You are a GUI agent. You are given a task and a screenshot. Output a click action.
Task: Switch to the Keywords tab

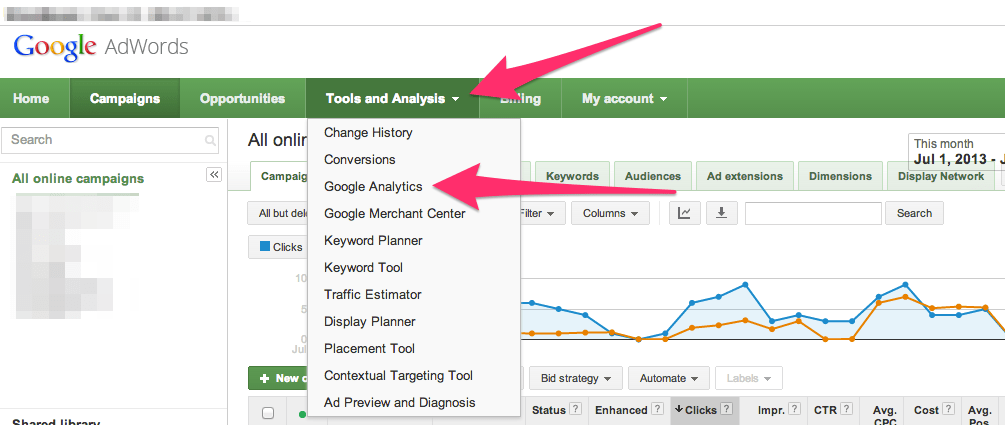572,176
